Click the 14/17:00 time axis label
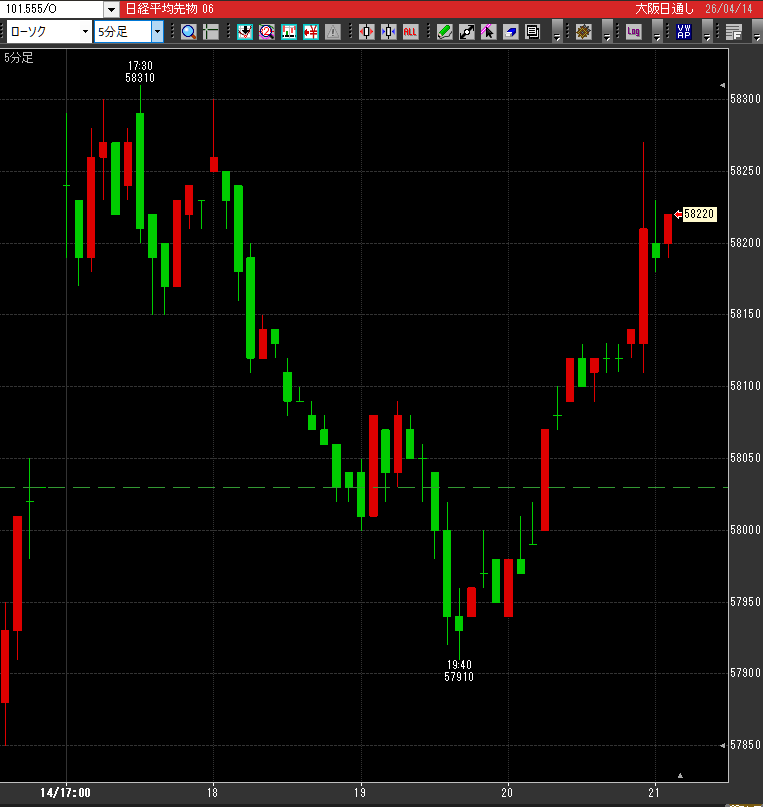 tap(65, 793)
